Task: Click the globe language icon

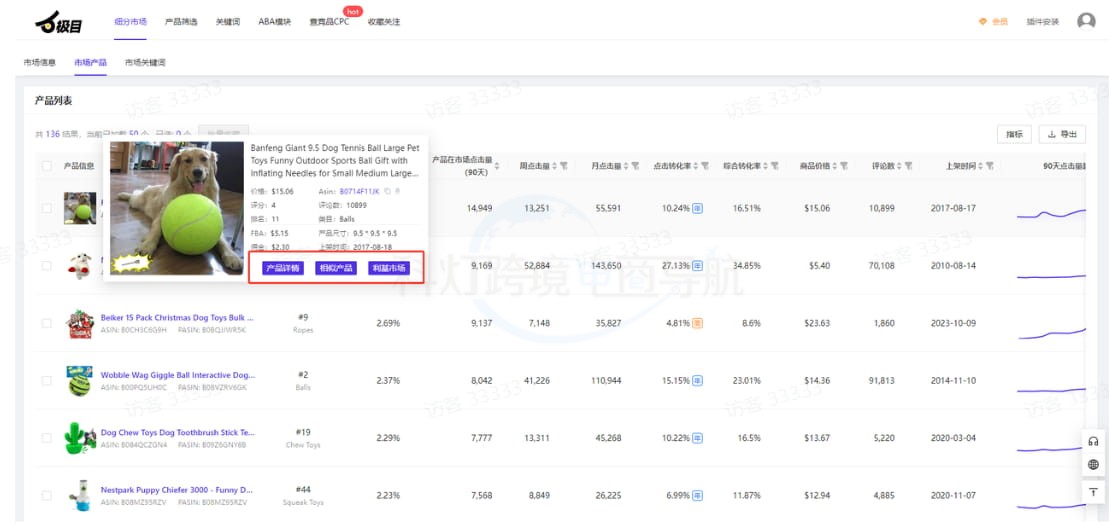Action: [1093, 465]
